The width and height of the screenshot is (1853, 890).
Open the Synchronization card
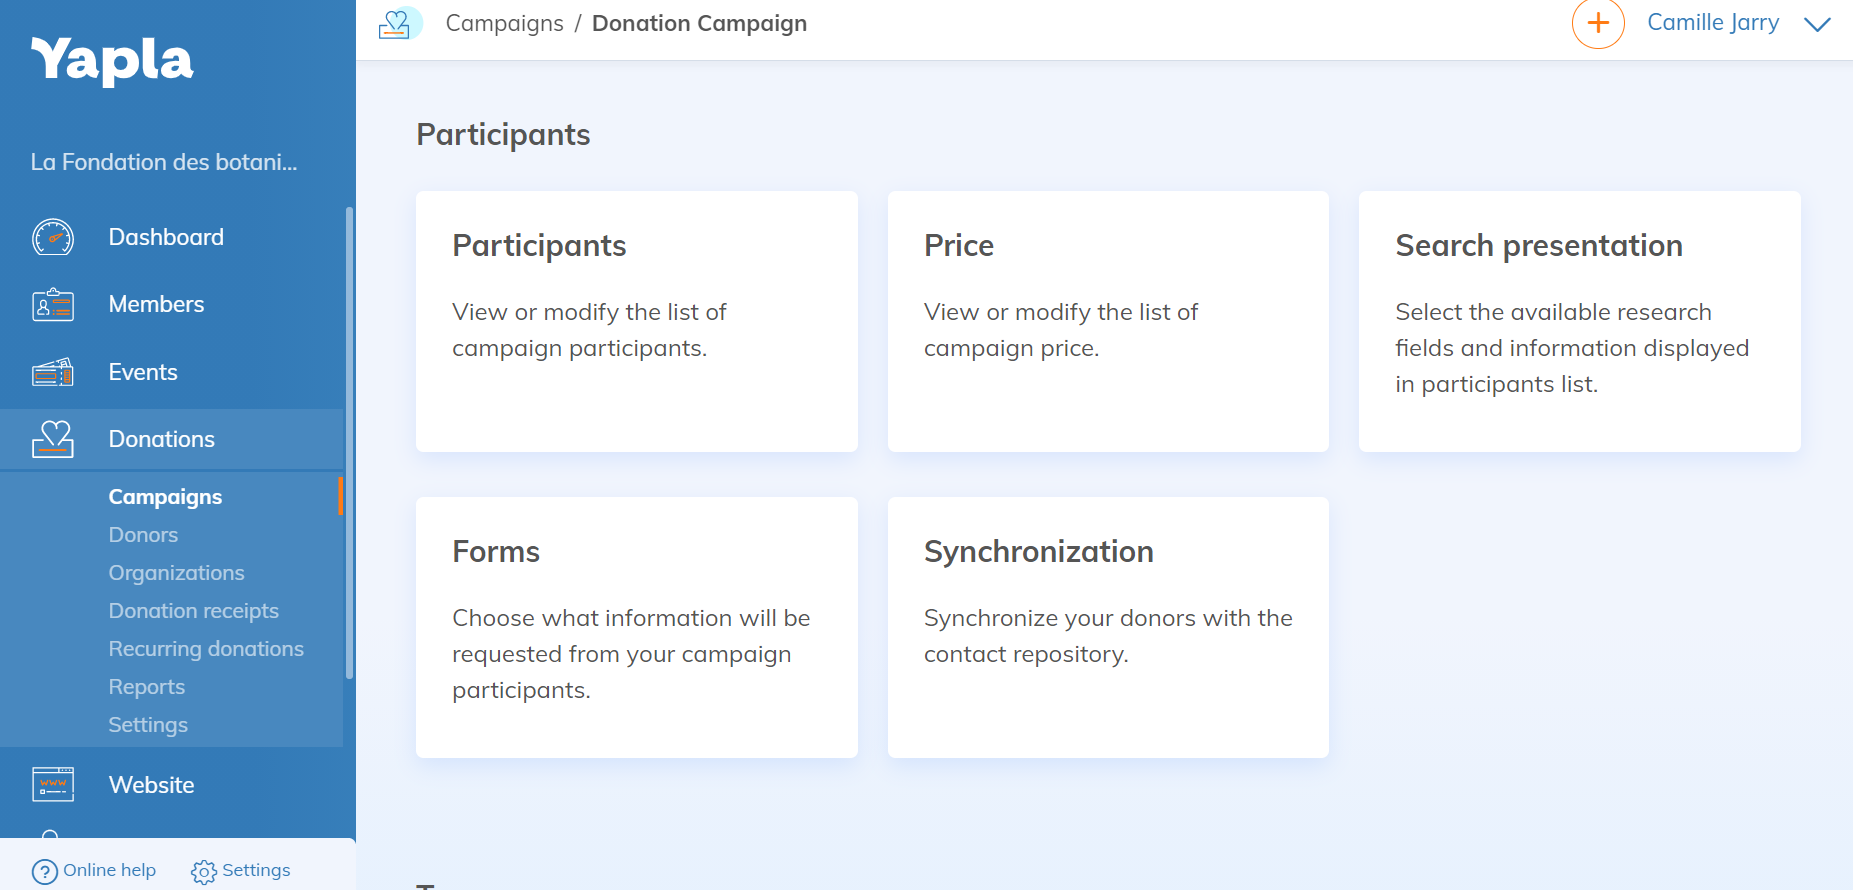1108,627
